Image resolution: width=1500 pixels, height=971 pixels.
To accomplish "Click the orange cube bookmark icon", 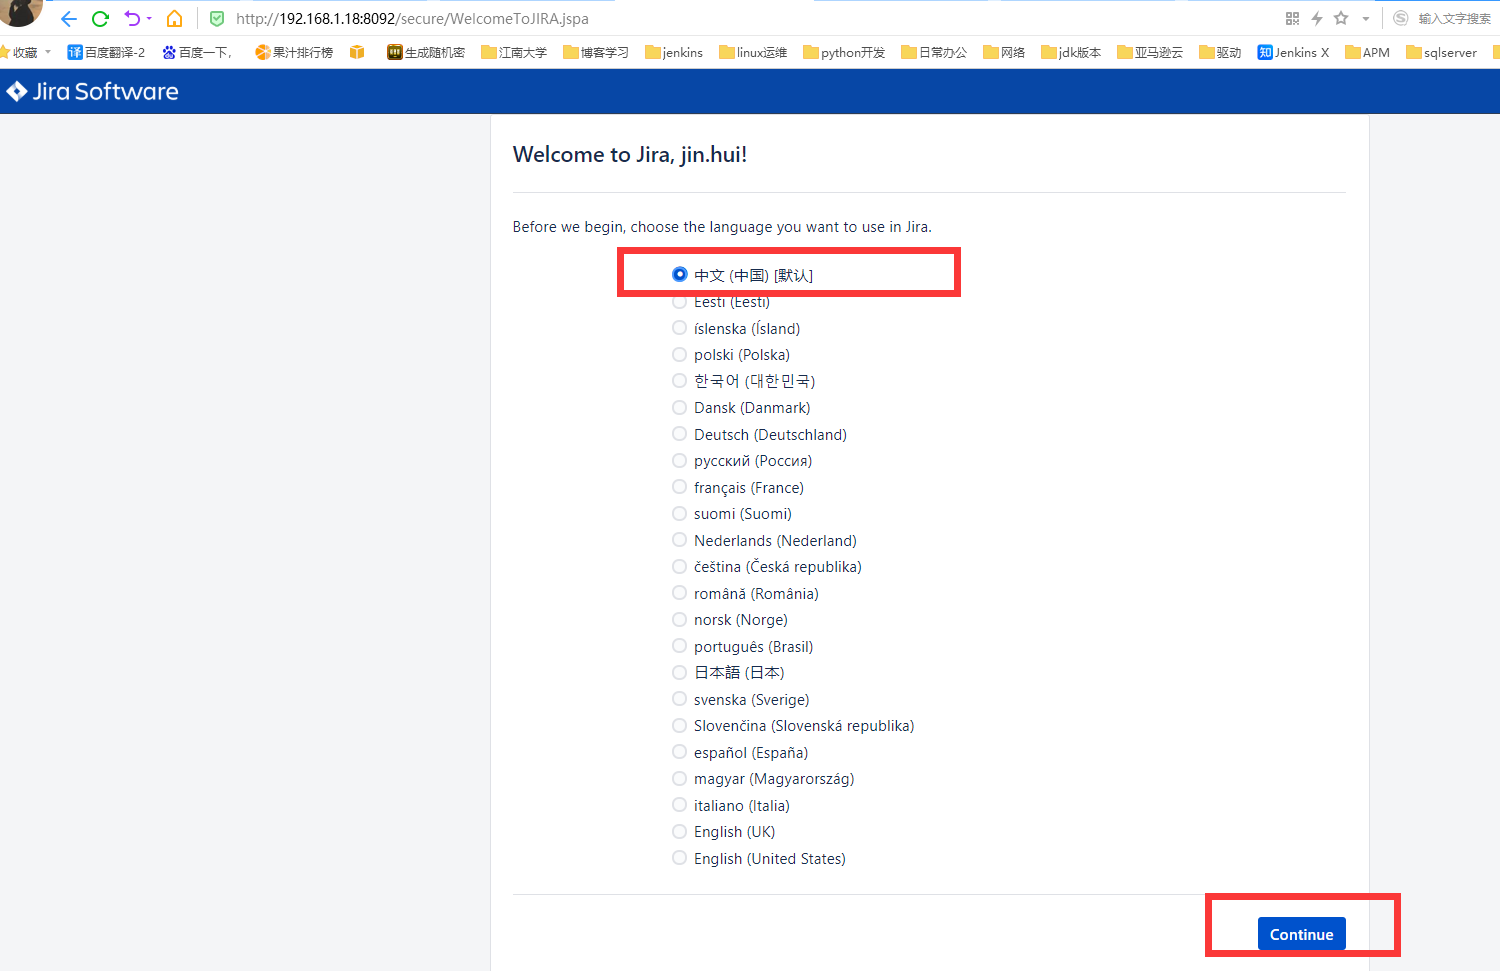I will 357,52.
